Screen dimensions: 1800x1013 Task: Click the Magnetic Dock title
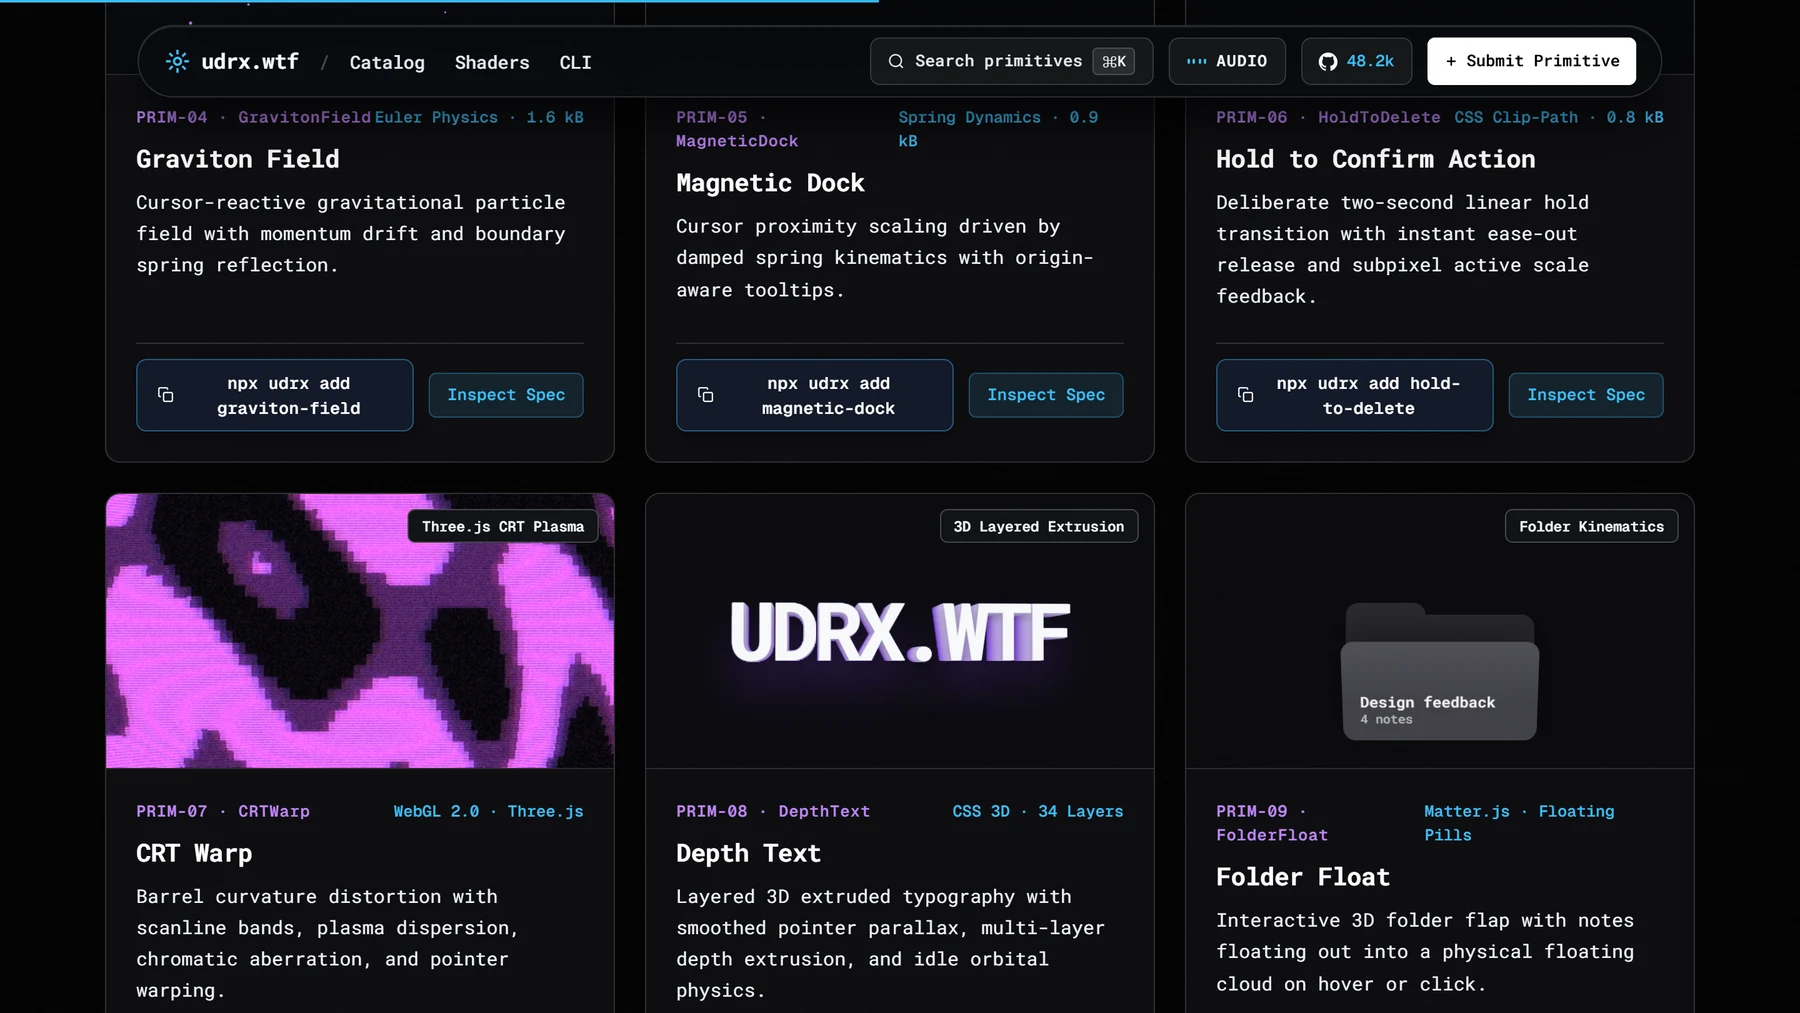click(770, 183)
